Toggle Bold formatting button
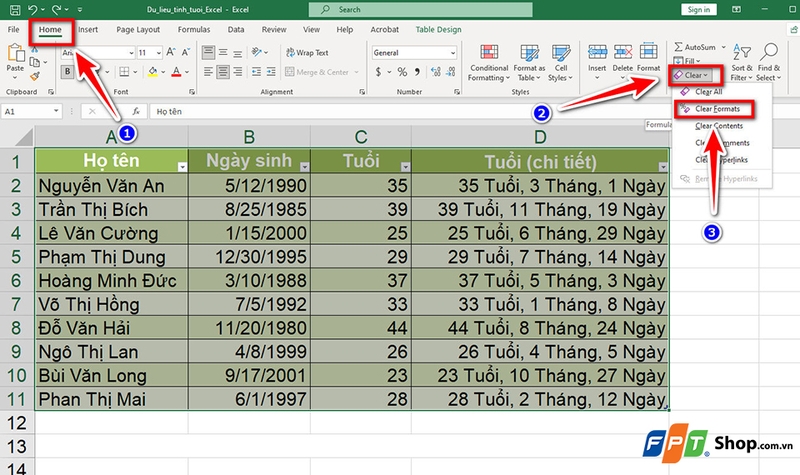 point(67,72)
